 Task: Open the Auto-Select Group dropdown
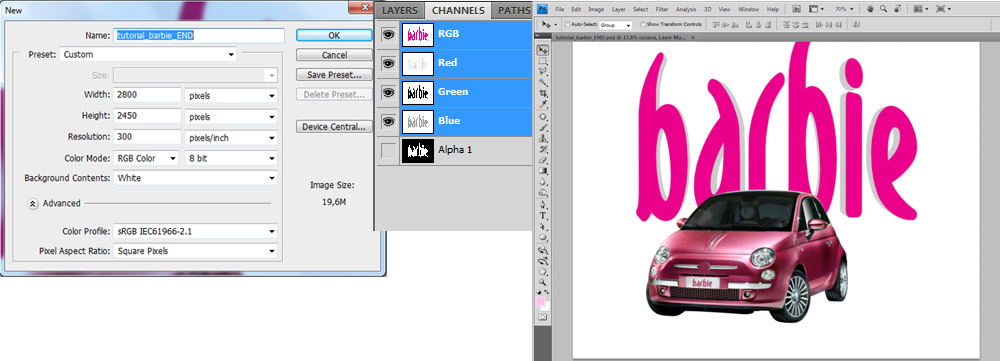click(615, 25)
